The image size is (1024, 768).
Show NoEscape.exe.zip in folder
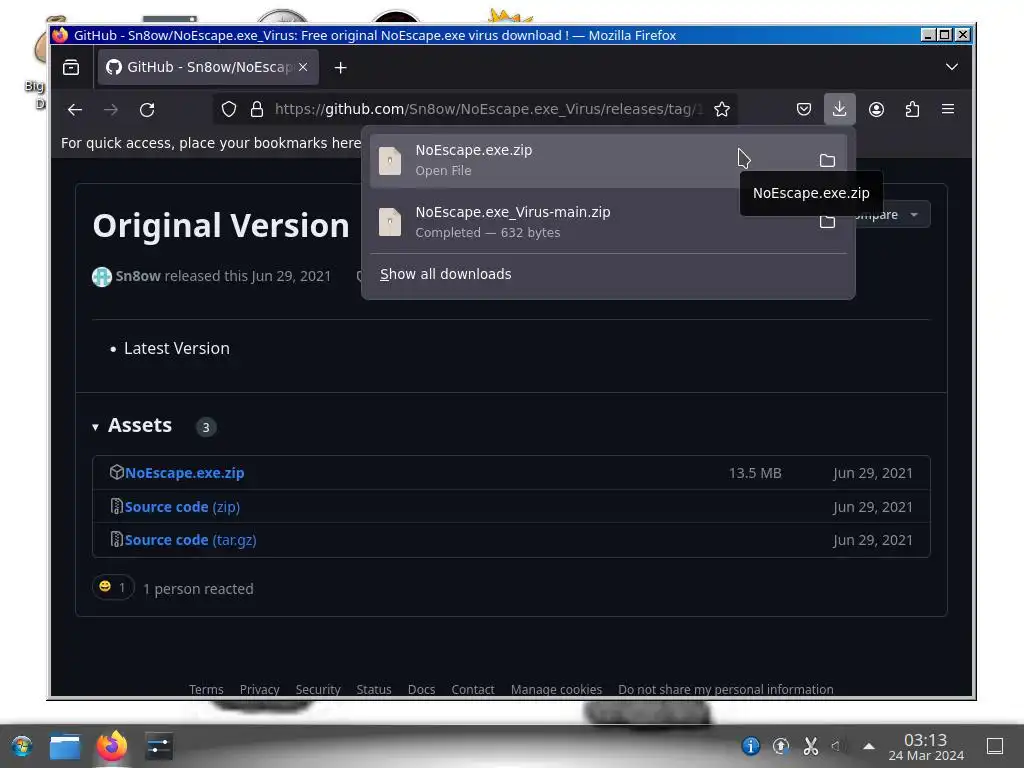827,160
